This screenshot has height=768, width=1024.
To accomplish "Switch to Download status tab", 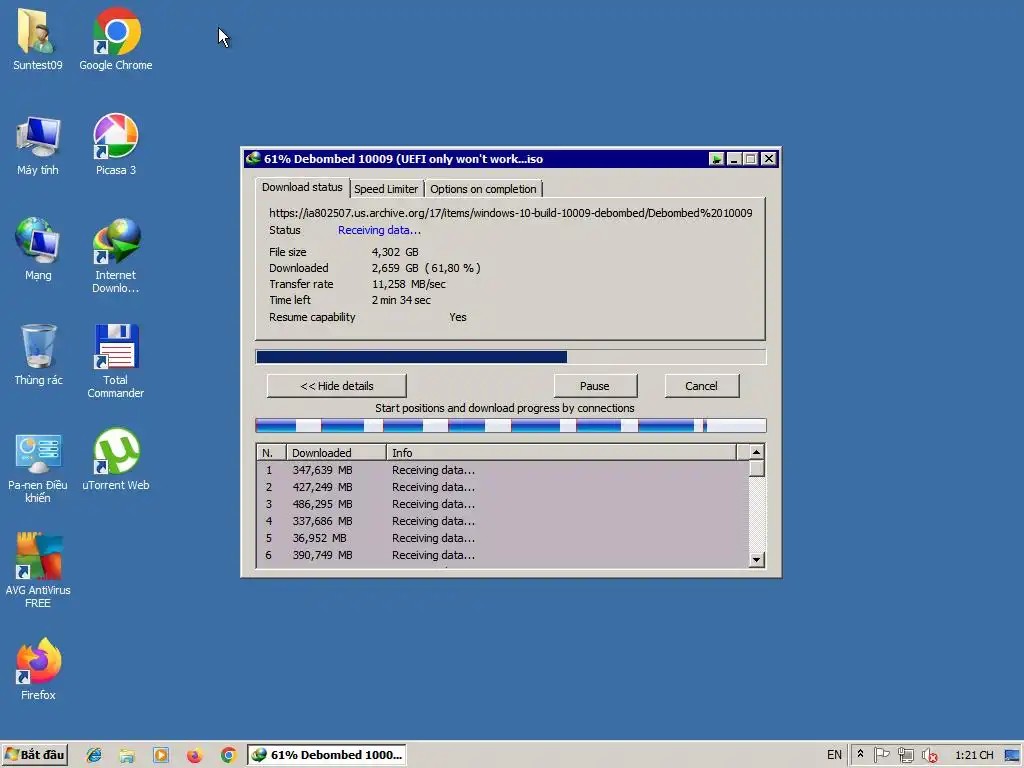I will pos(302,187).
